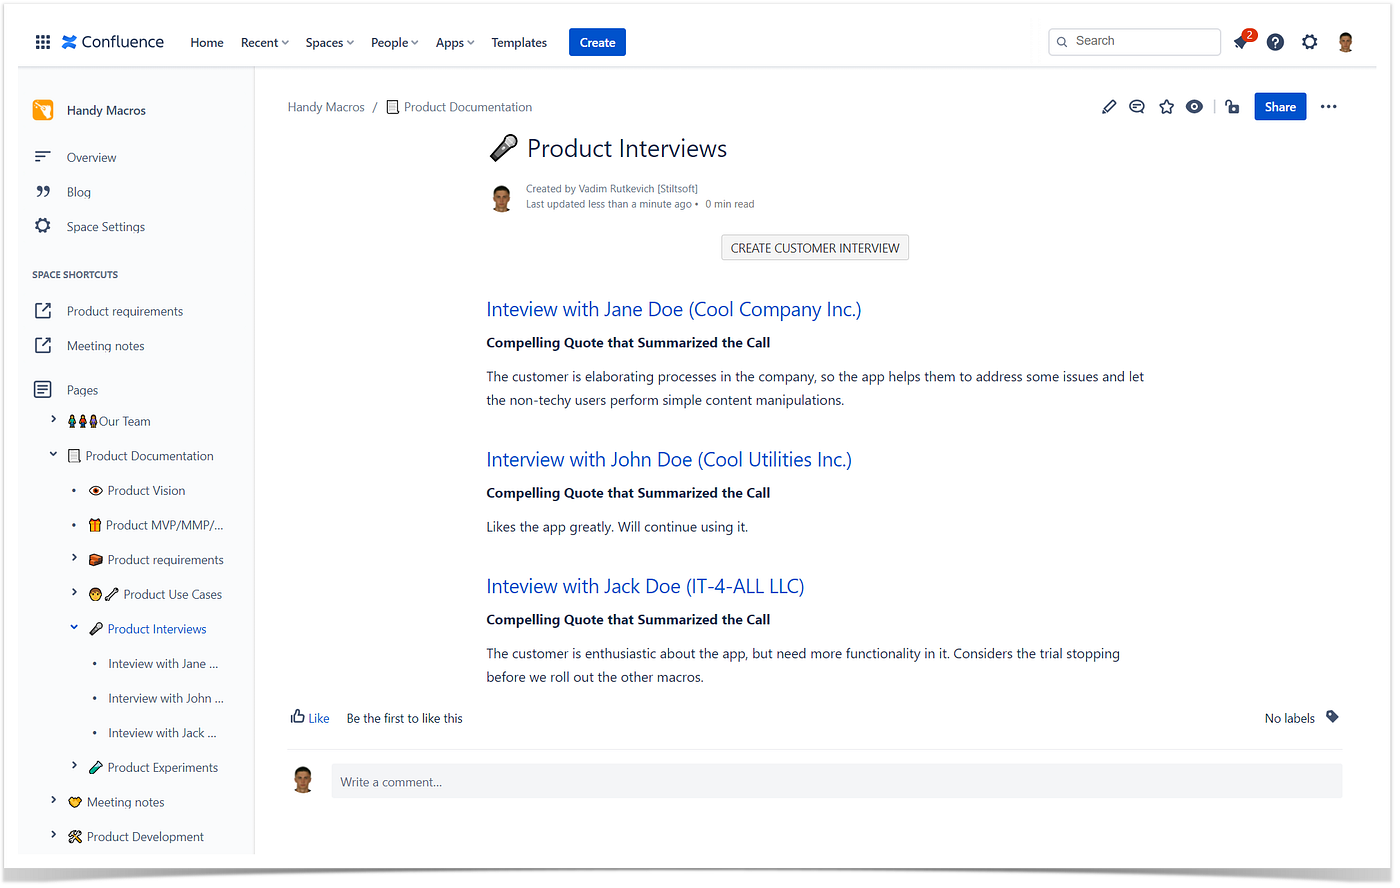Click the Meeting notes shortcut icon
This screenshot has height=888, width=1400.
tap(43, 345)
